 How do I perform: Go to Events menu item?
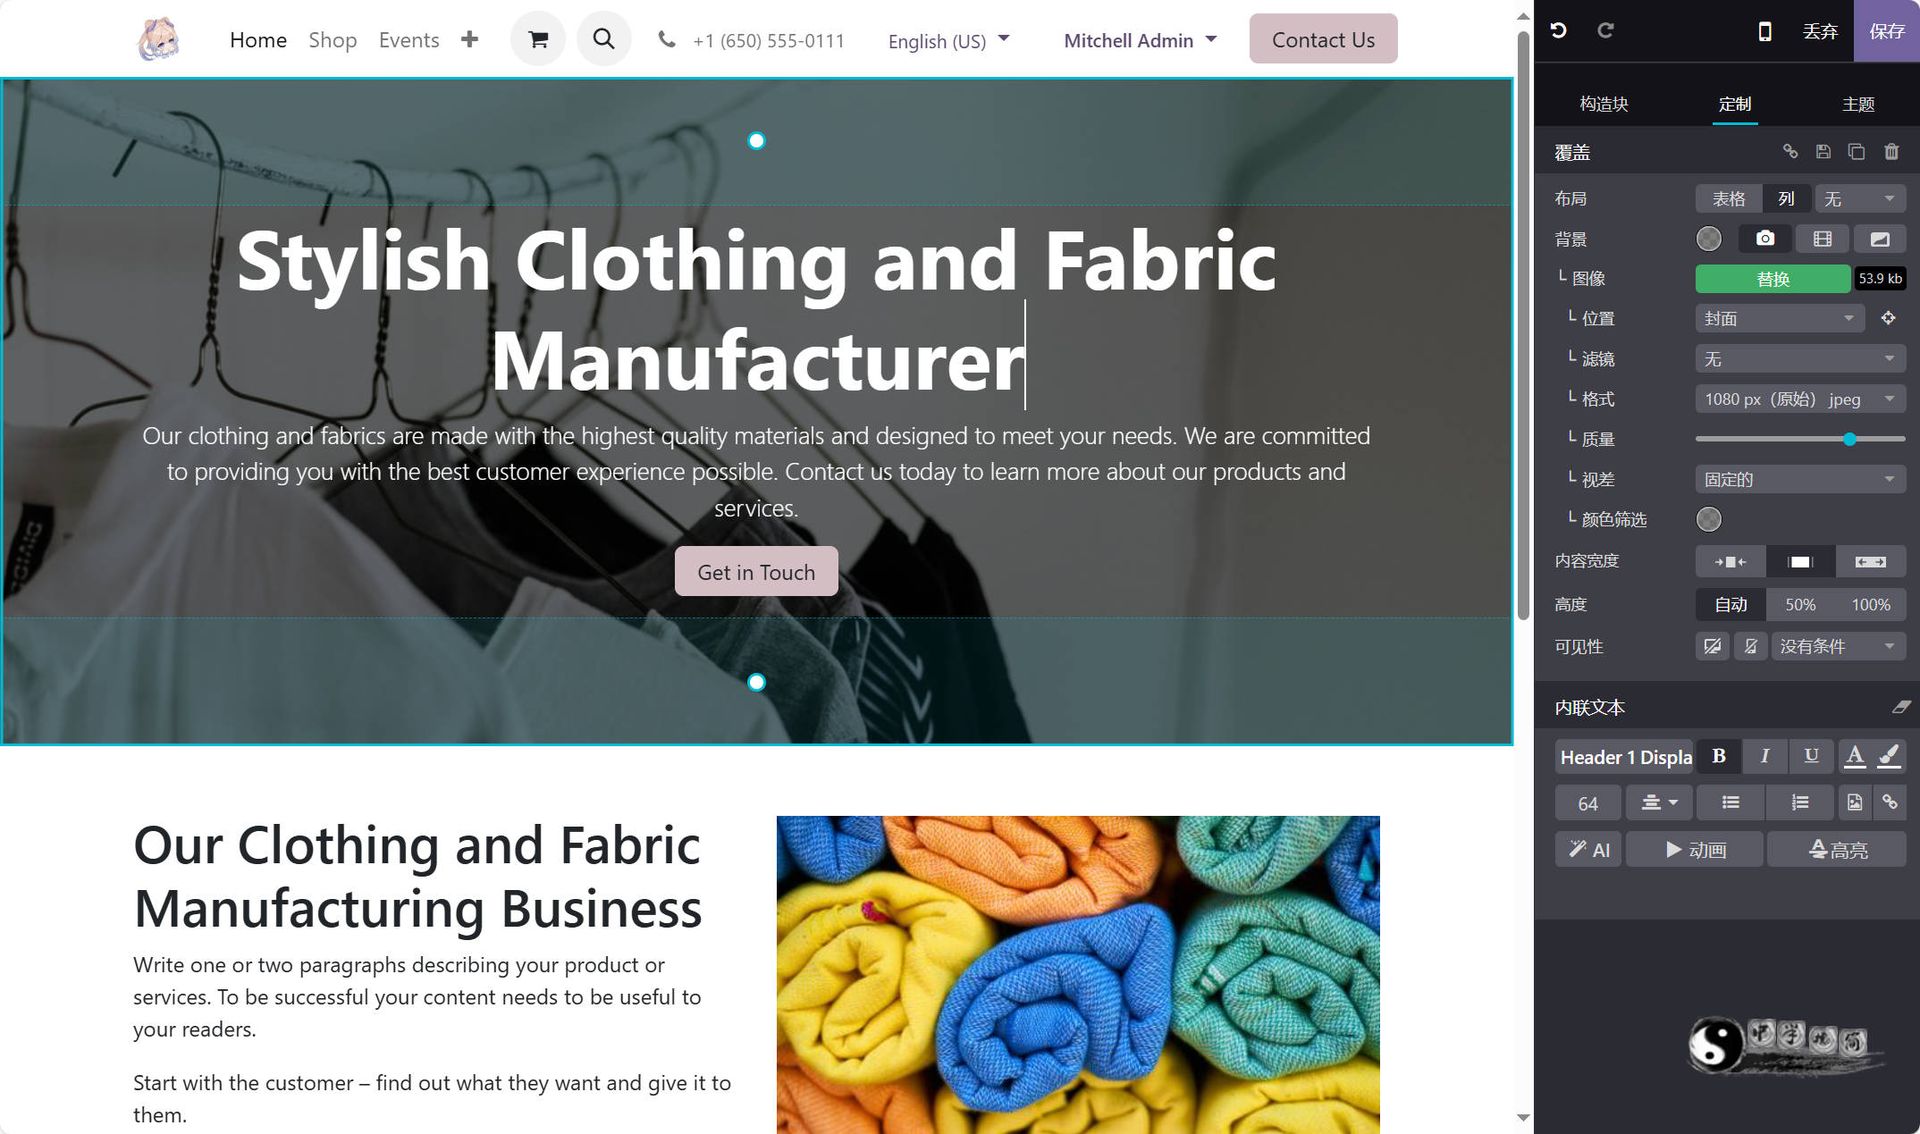coord(409,40)
